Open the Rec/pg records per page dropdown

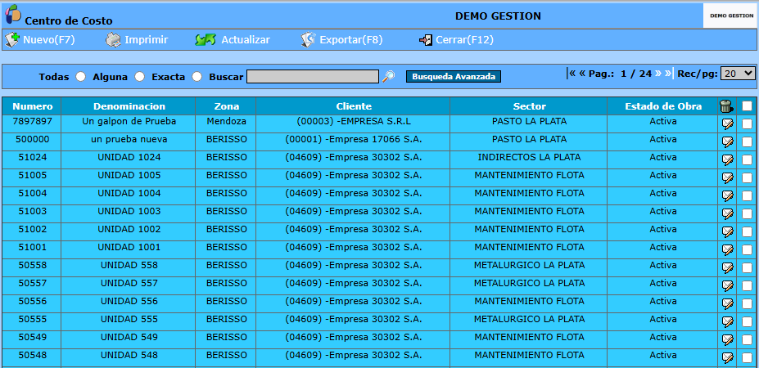tap(738, 73)
